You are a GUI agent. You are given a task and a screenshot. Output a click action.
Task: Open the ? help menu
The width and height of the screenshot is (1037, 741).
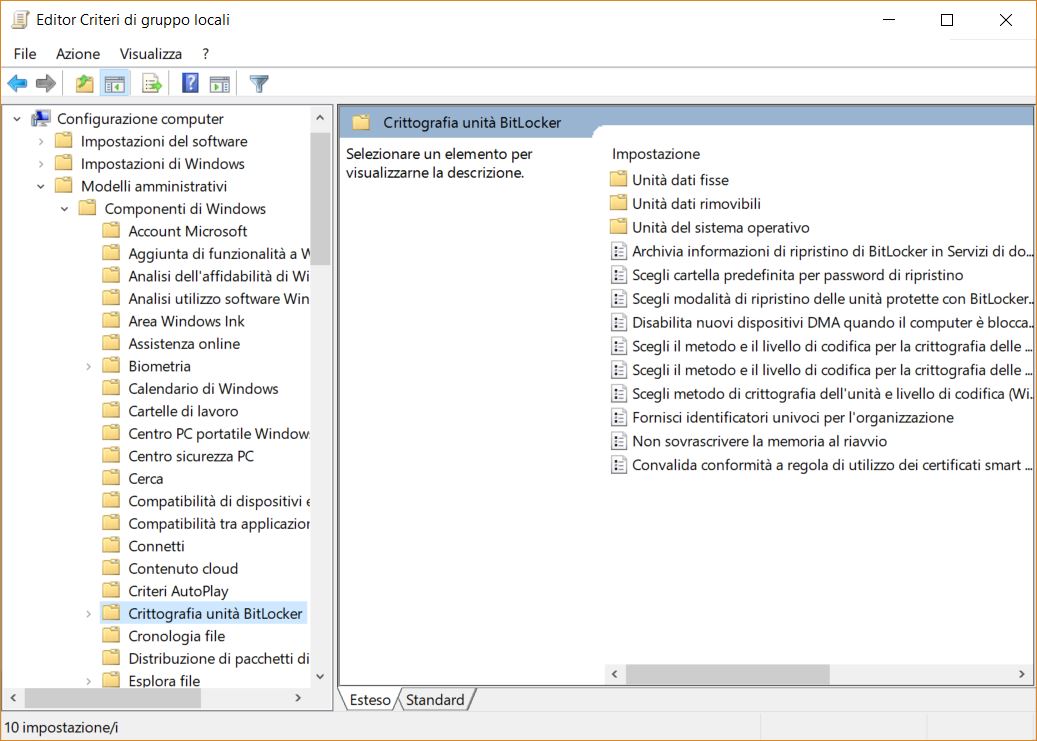206,54
